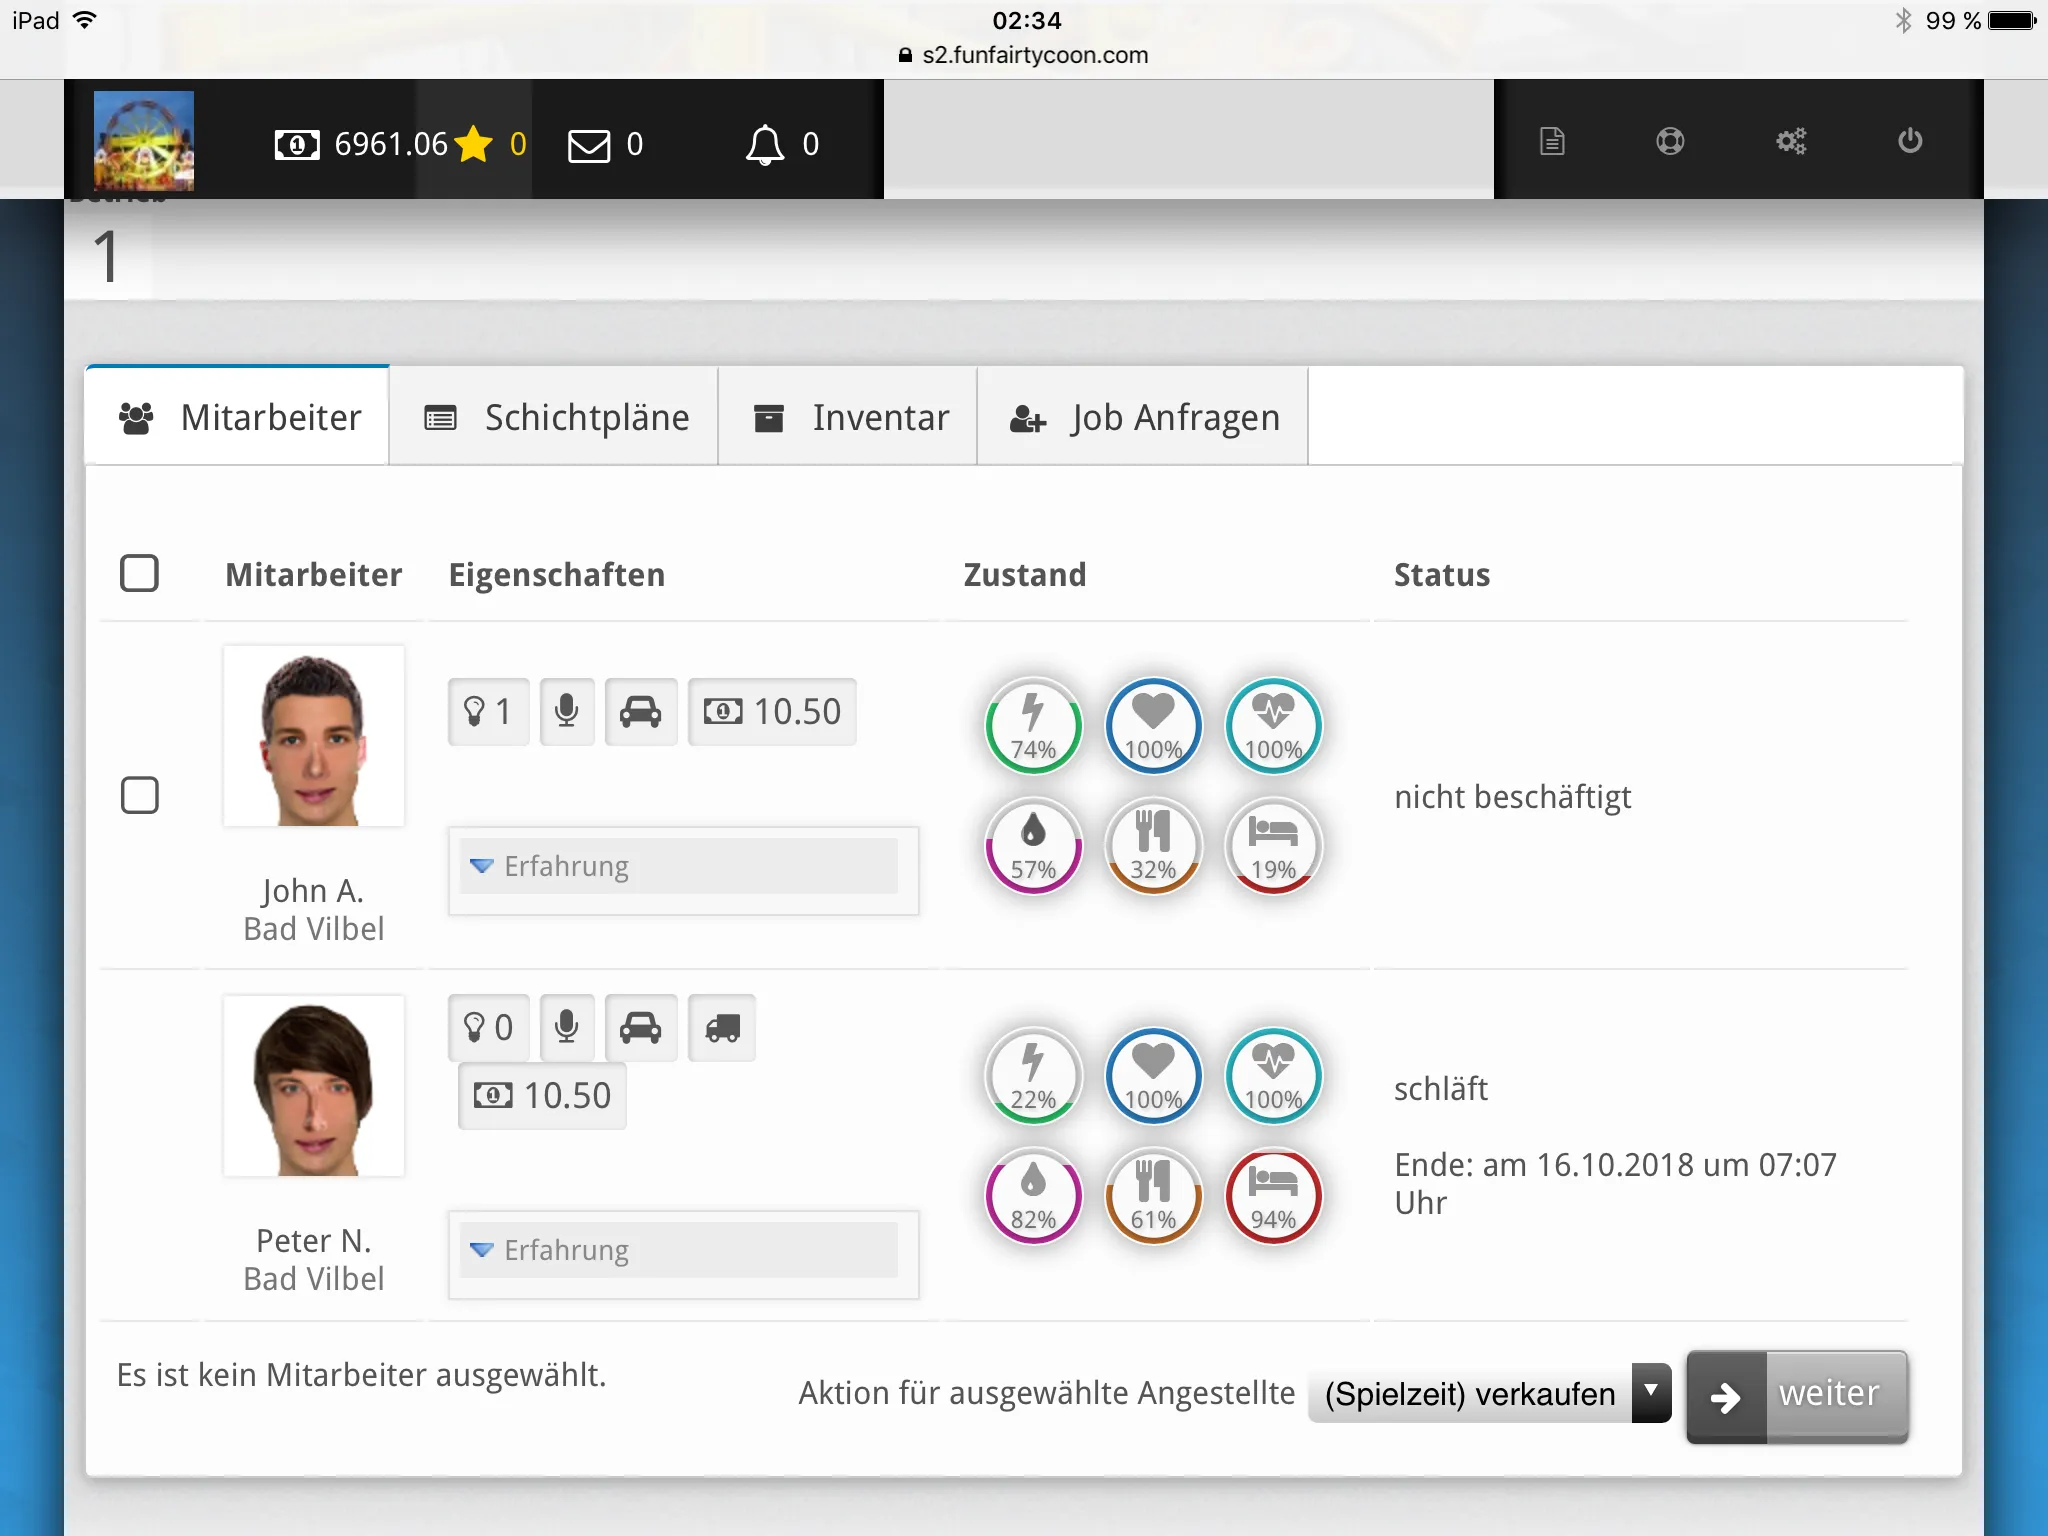
Task: Select John A. with his checkbox
Action: tap(139, 796)
